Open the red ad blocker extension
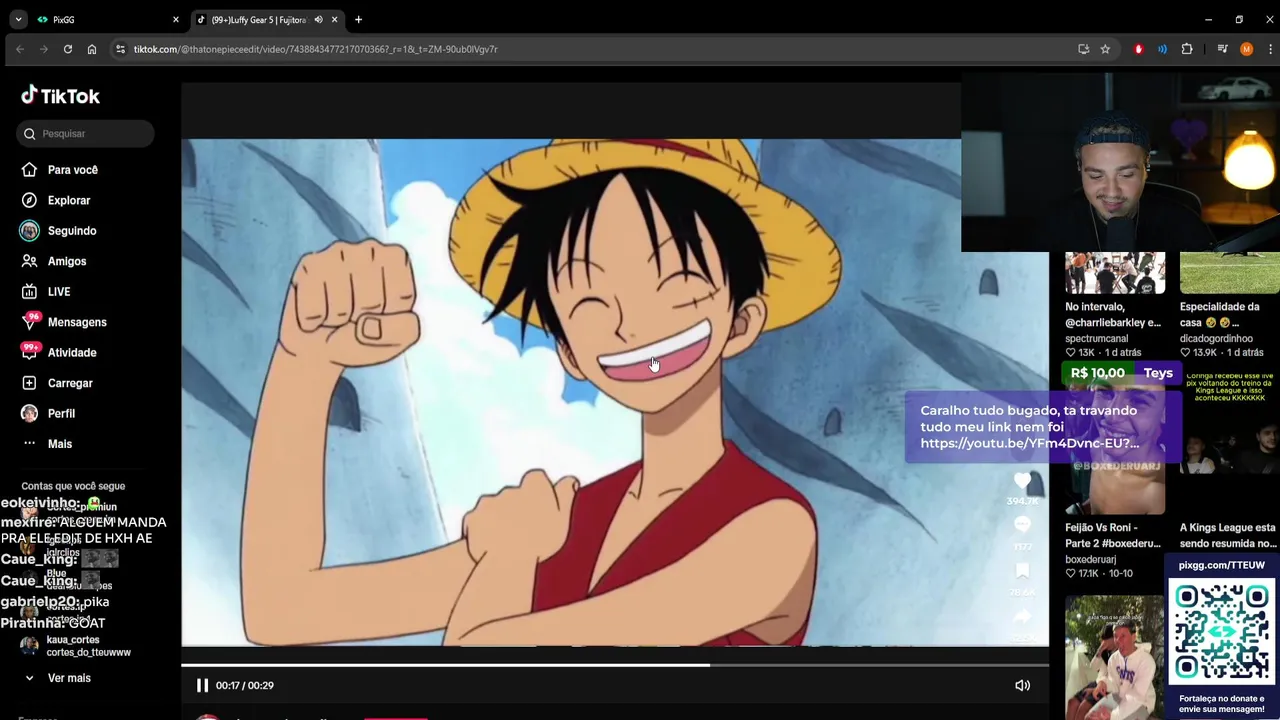Image resolution: width=1280 pixels, height=720 pixels. [x=1138, y=49]
